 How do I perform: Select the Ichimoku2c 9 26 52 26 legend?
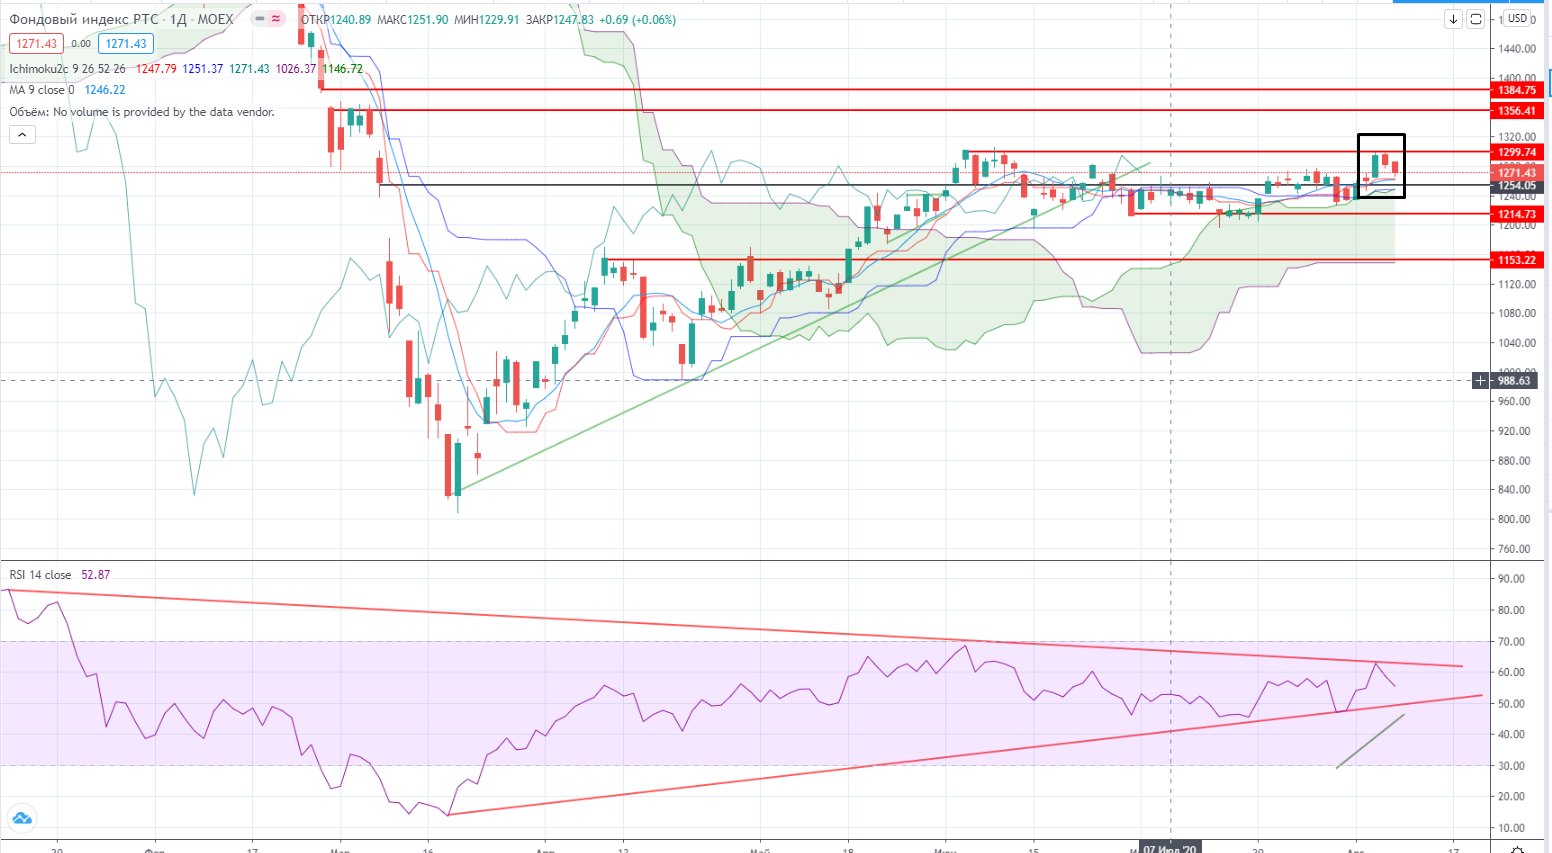pyautogui.click(x=68, y=69)
